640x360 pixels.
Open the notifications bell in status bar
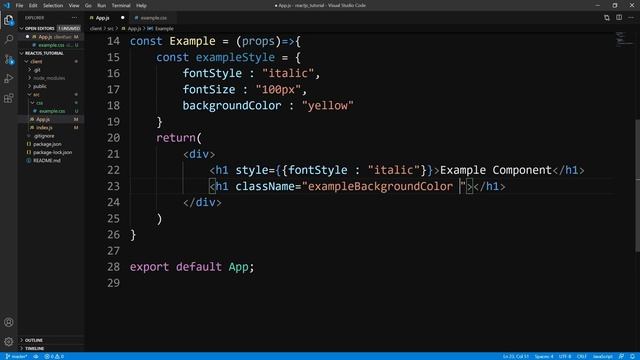click(632, 356)
